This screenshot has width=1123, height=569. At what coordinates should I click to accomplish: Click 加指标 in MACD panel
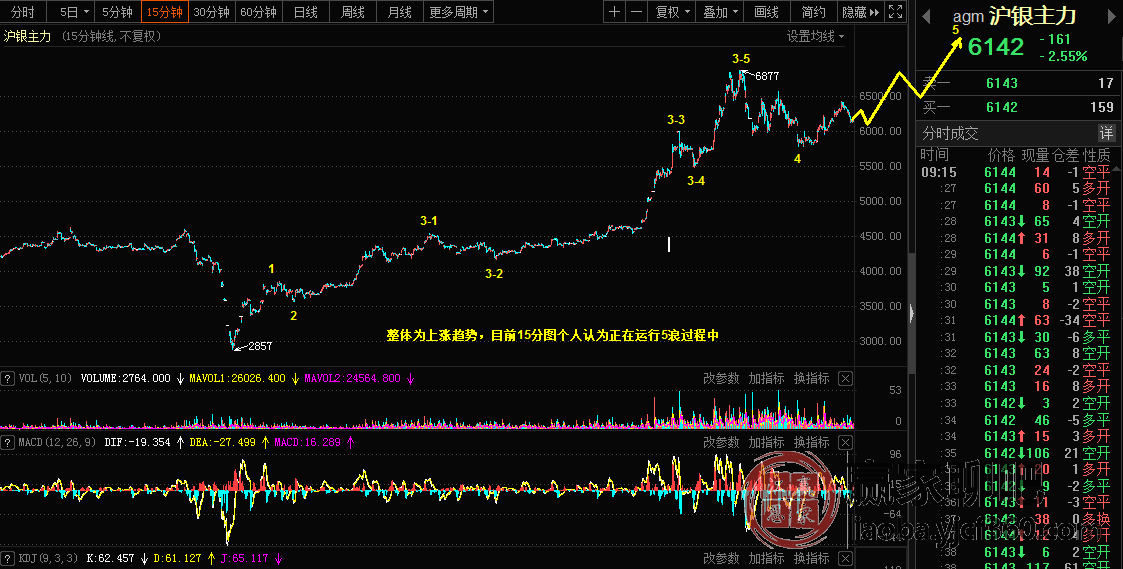coord(766,442)
